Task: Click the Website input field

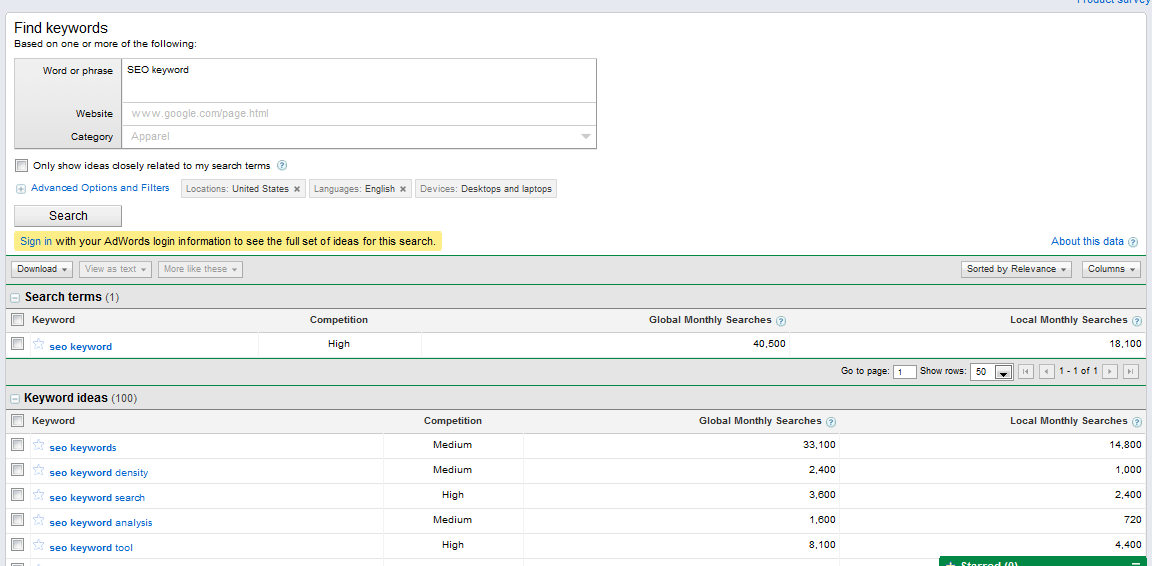Action: (x=358, y=114)
